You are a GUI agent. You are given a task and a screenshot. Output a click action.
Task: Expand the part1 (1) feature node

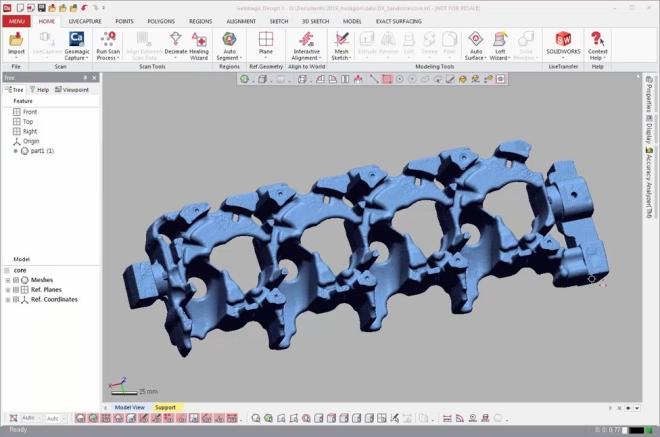[x=15, y=151]
